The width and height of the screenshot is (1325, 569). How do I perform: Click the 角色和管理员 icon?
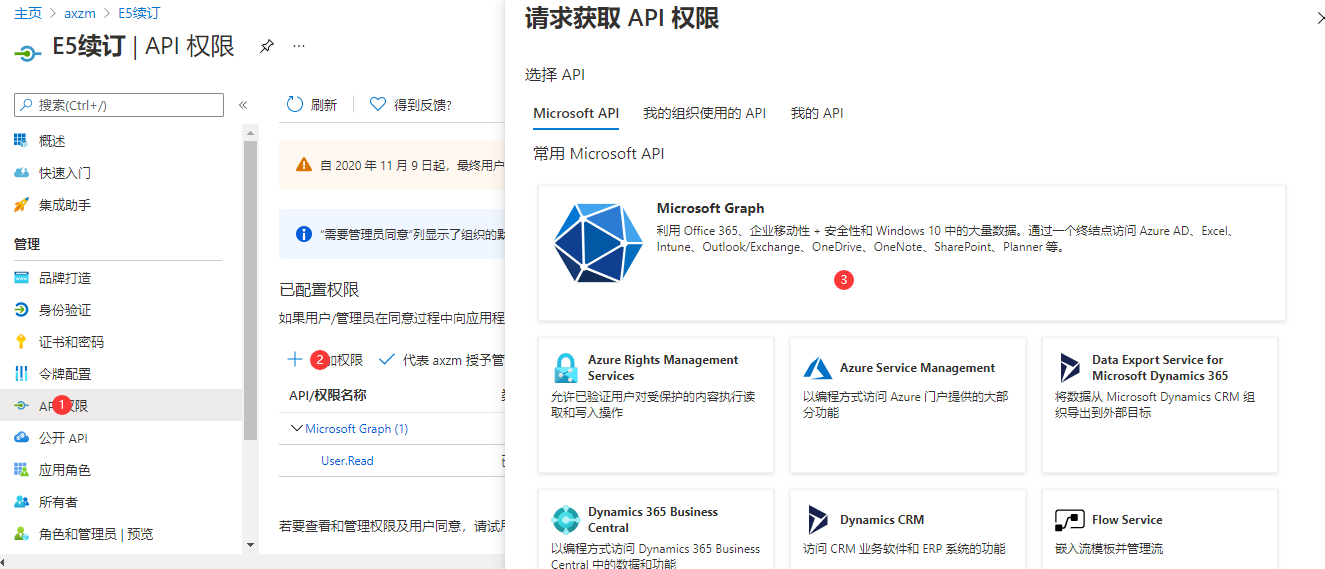point(21,534)
